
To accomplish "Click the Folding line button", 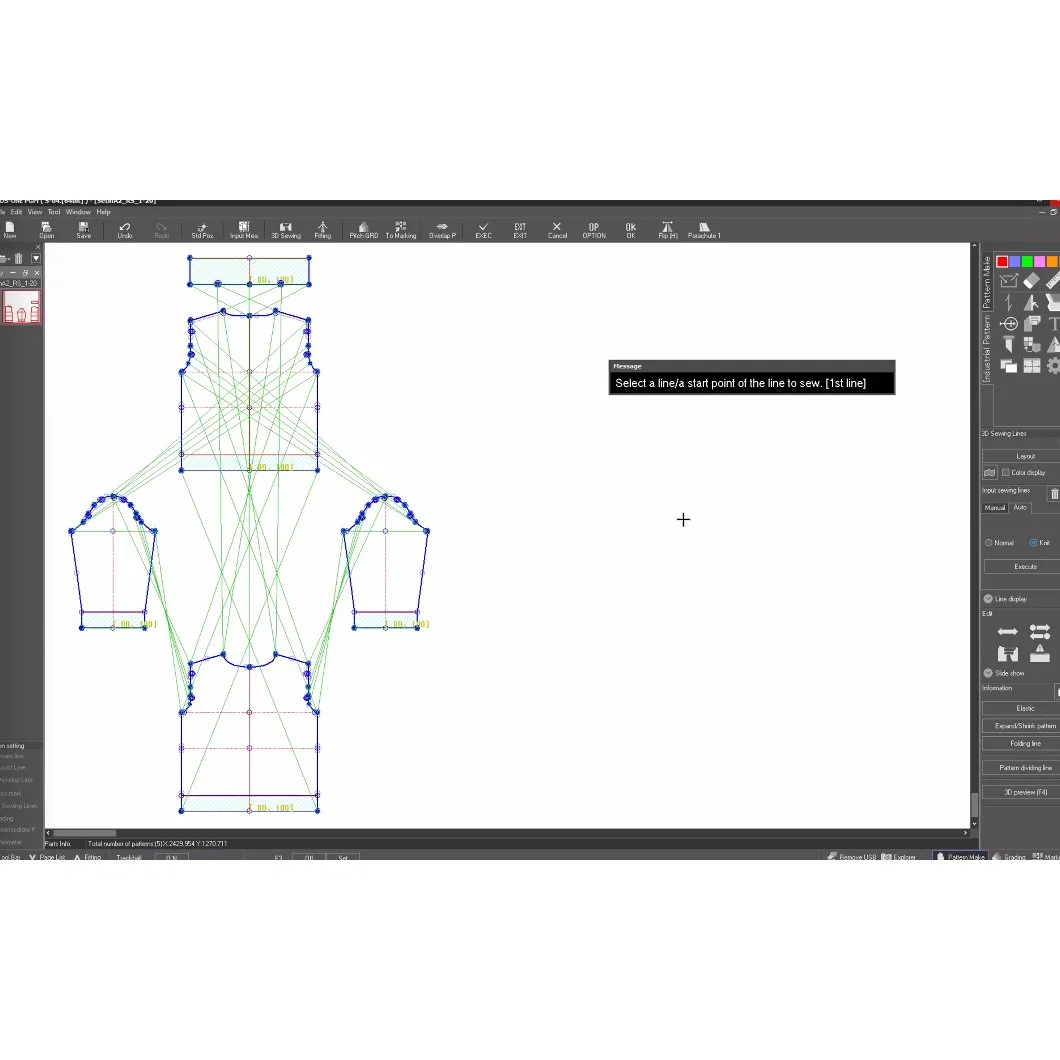I will click(1025, 744).
